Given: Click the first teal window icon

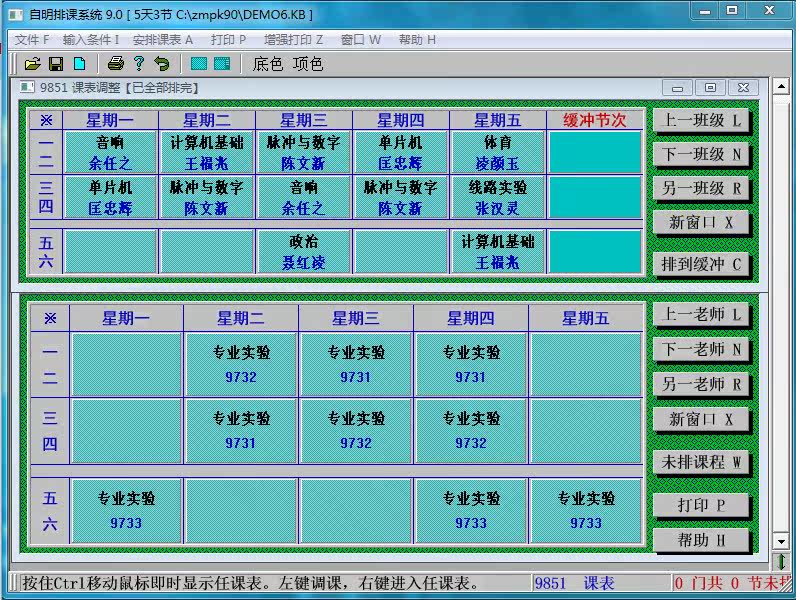Looking at the screenshot, I should [198, 63].
